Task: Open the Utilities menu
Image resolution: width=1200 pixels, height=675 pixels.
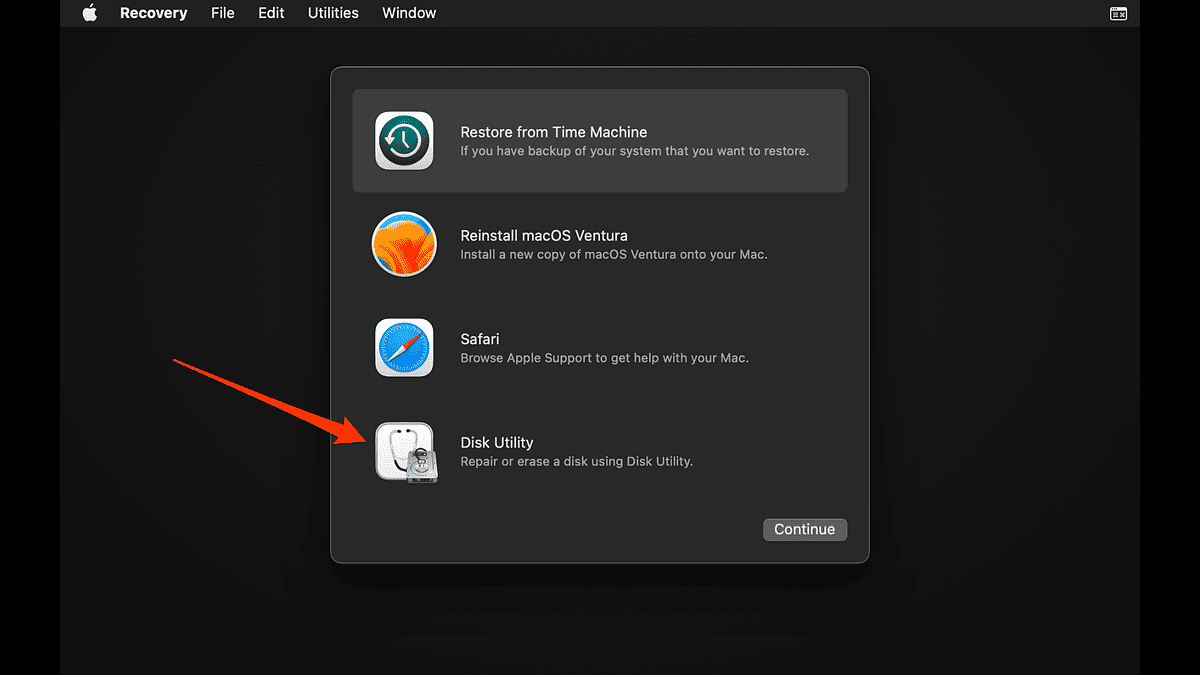Action: click(x=332, y=13)
